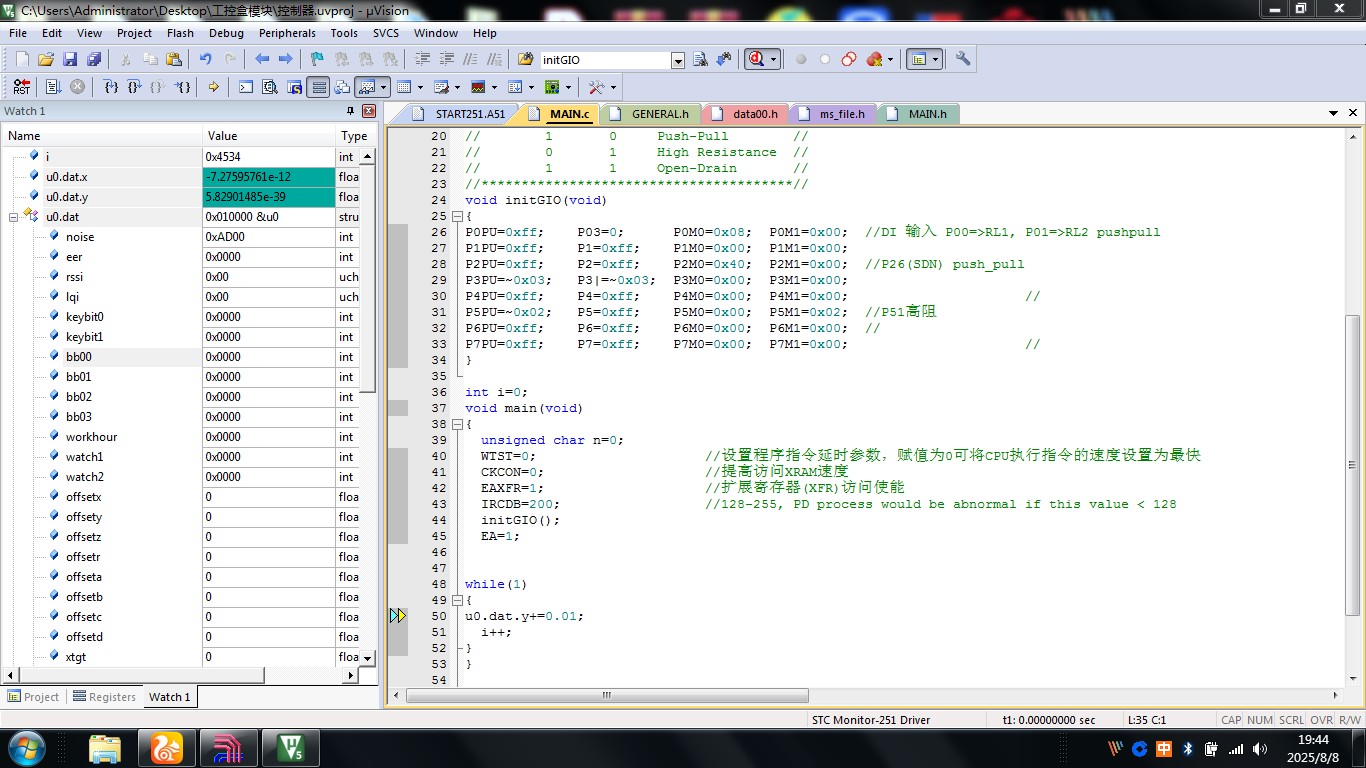Image resolution: width=1366 pixels, height=768 pixels.
Task: Switch to the Registers bottom tab
Action: click(104, 697)
